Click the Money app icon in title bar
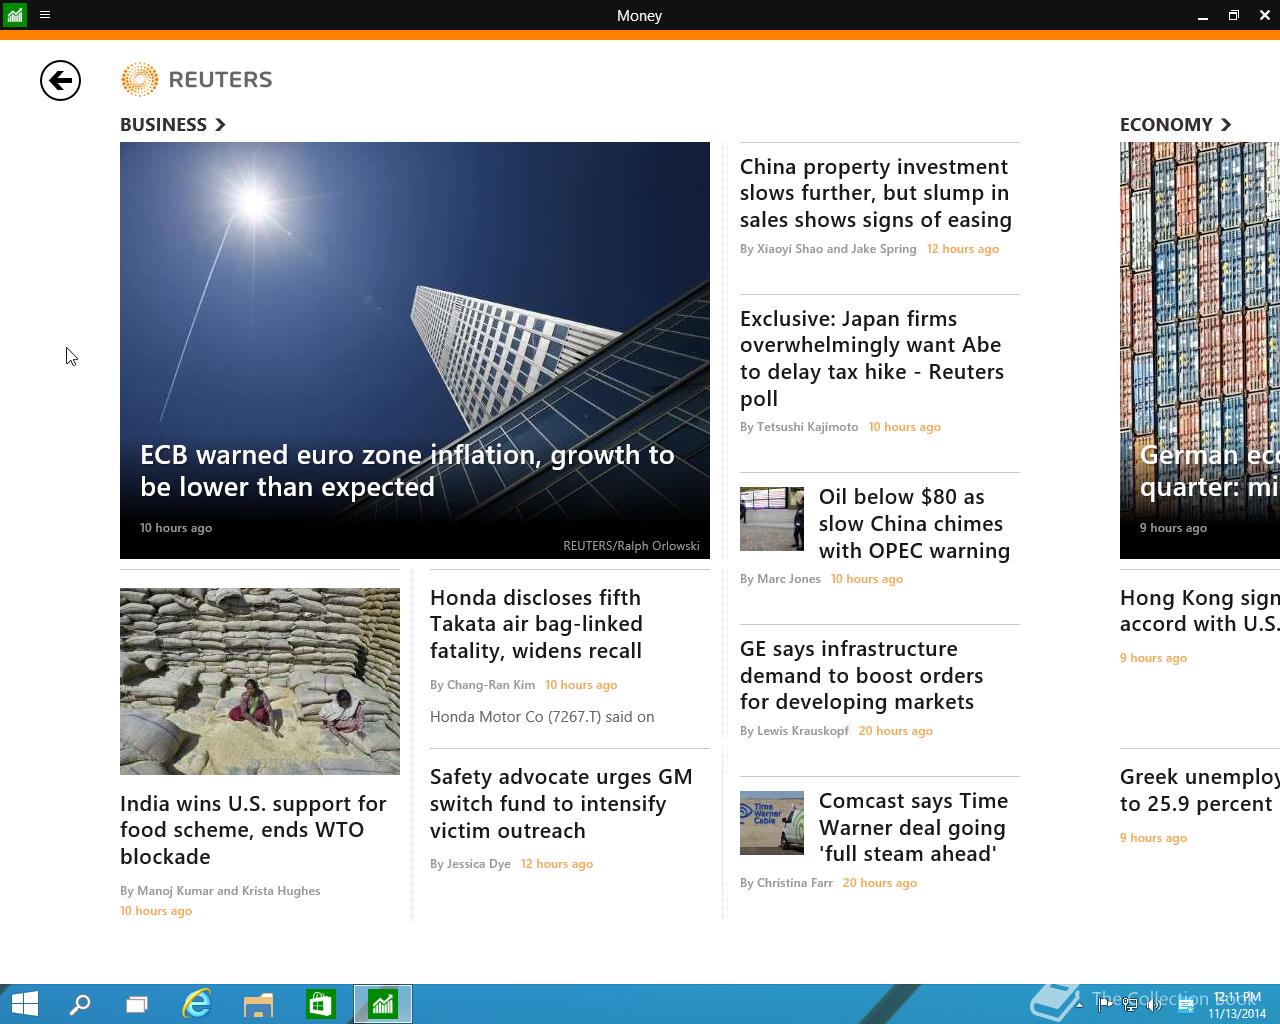This screenshot has width=1280, height=1024. click(15, 15)
